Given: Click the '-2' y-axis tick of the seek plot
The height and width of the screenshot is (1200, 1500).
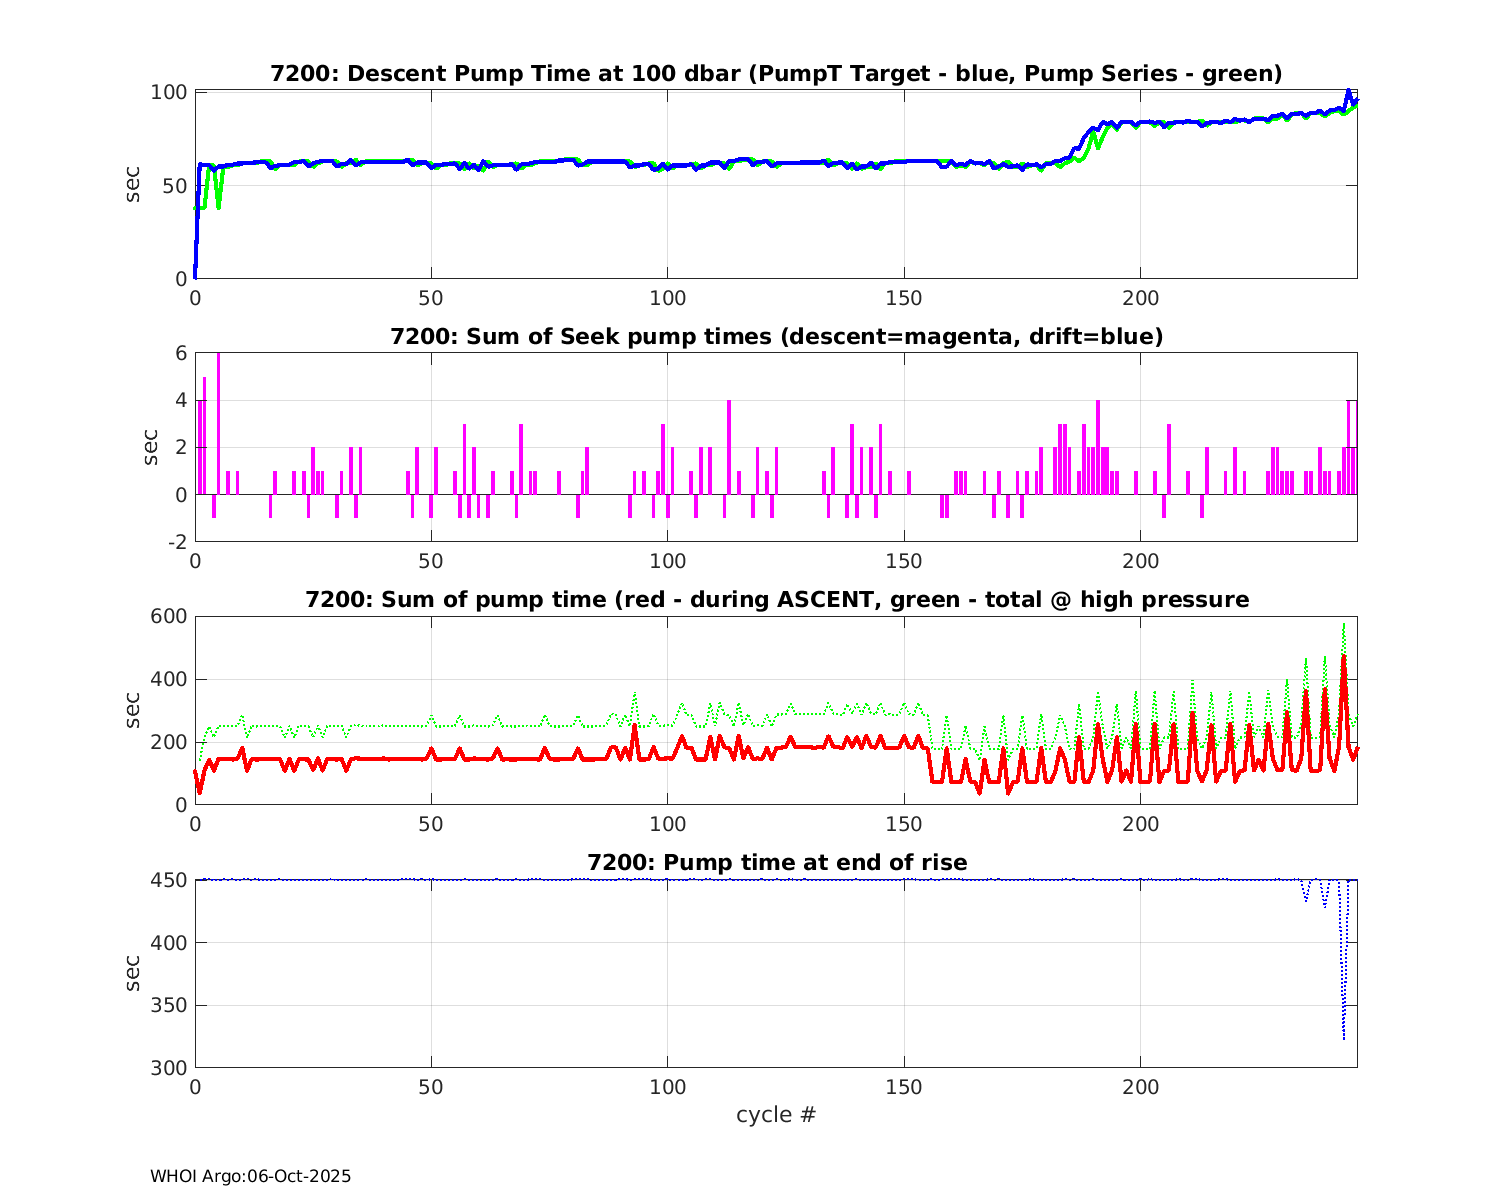Looking at the screenshot, I should click(x=174, y=542).
